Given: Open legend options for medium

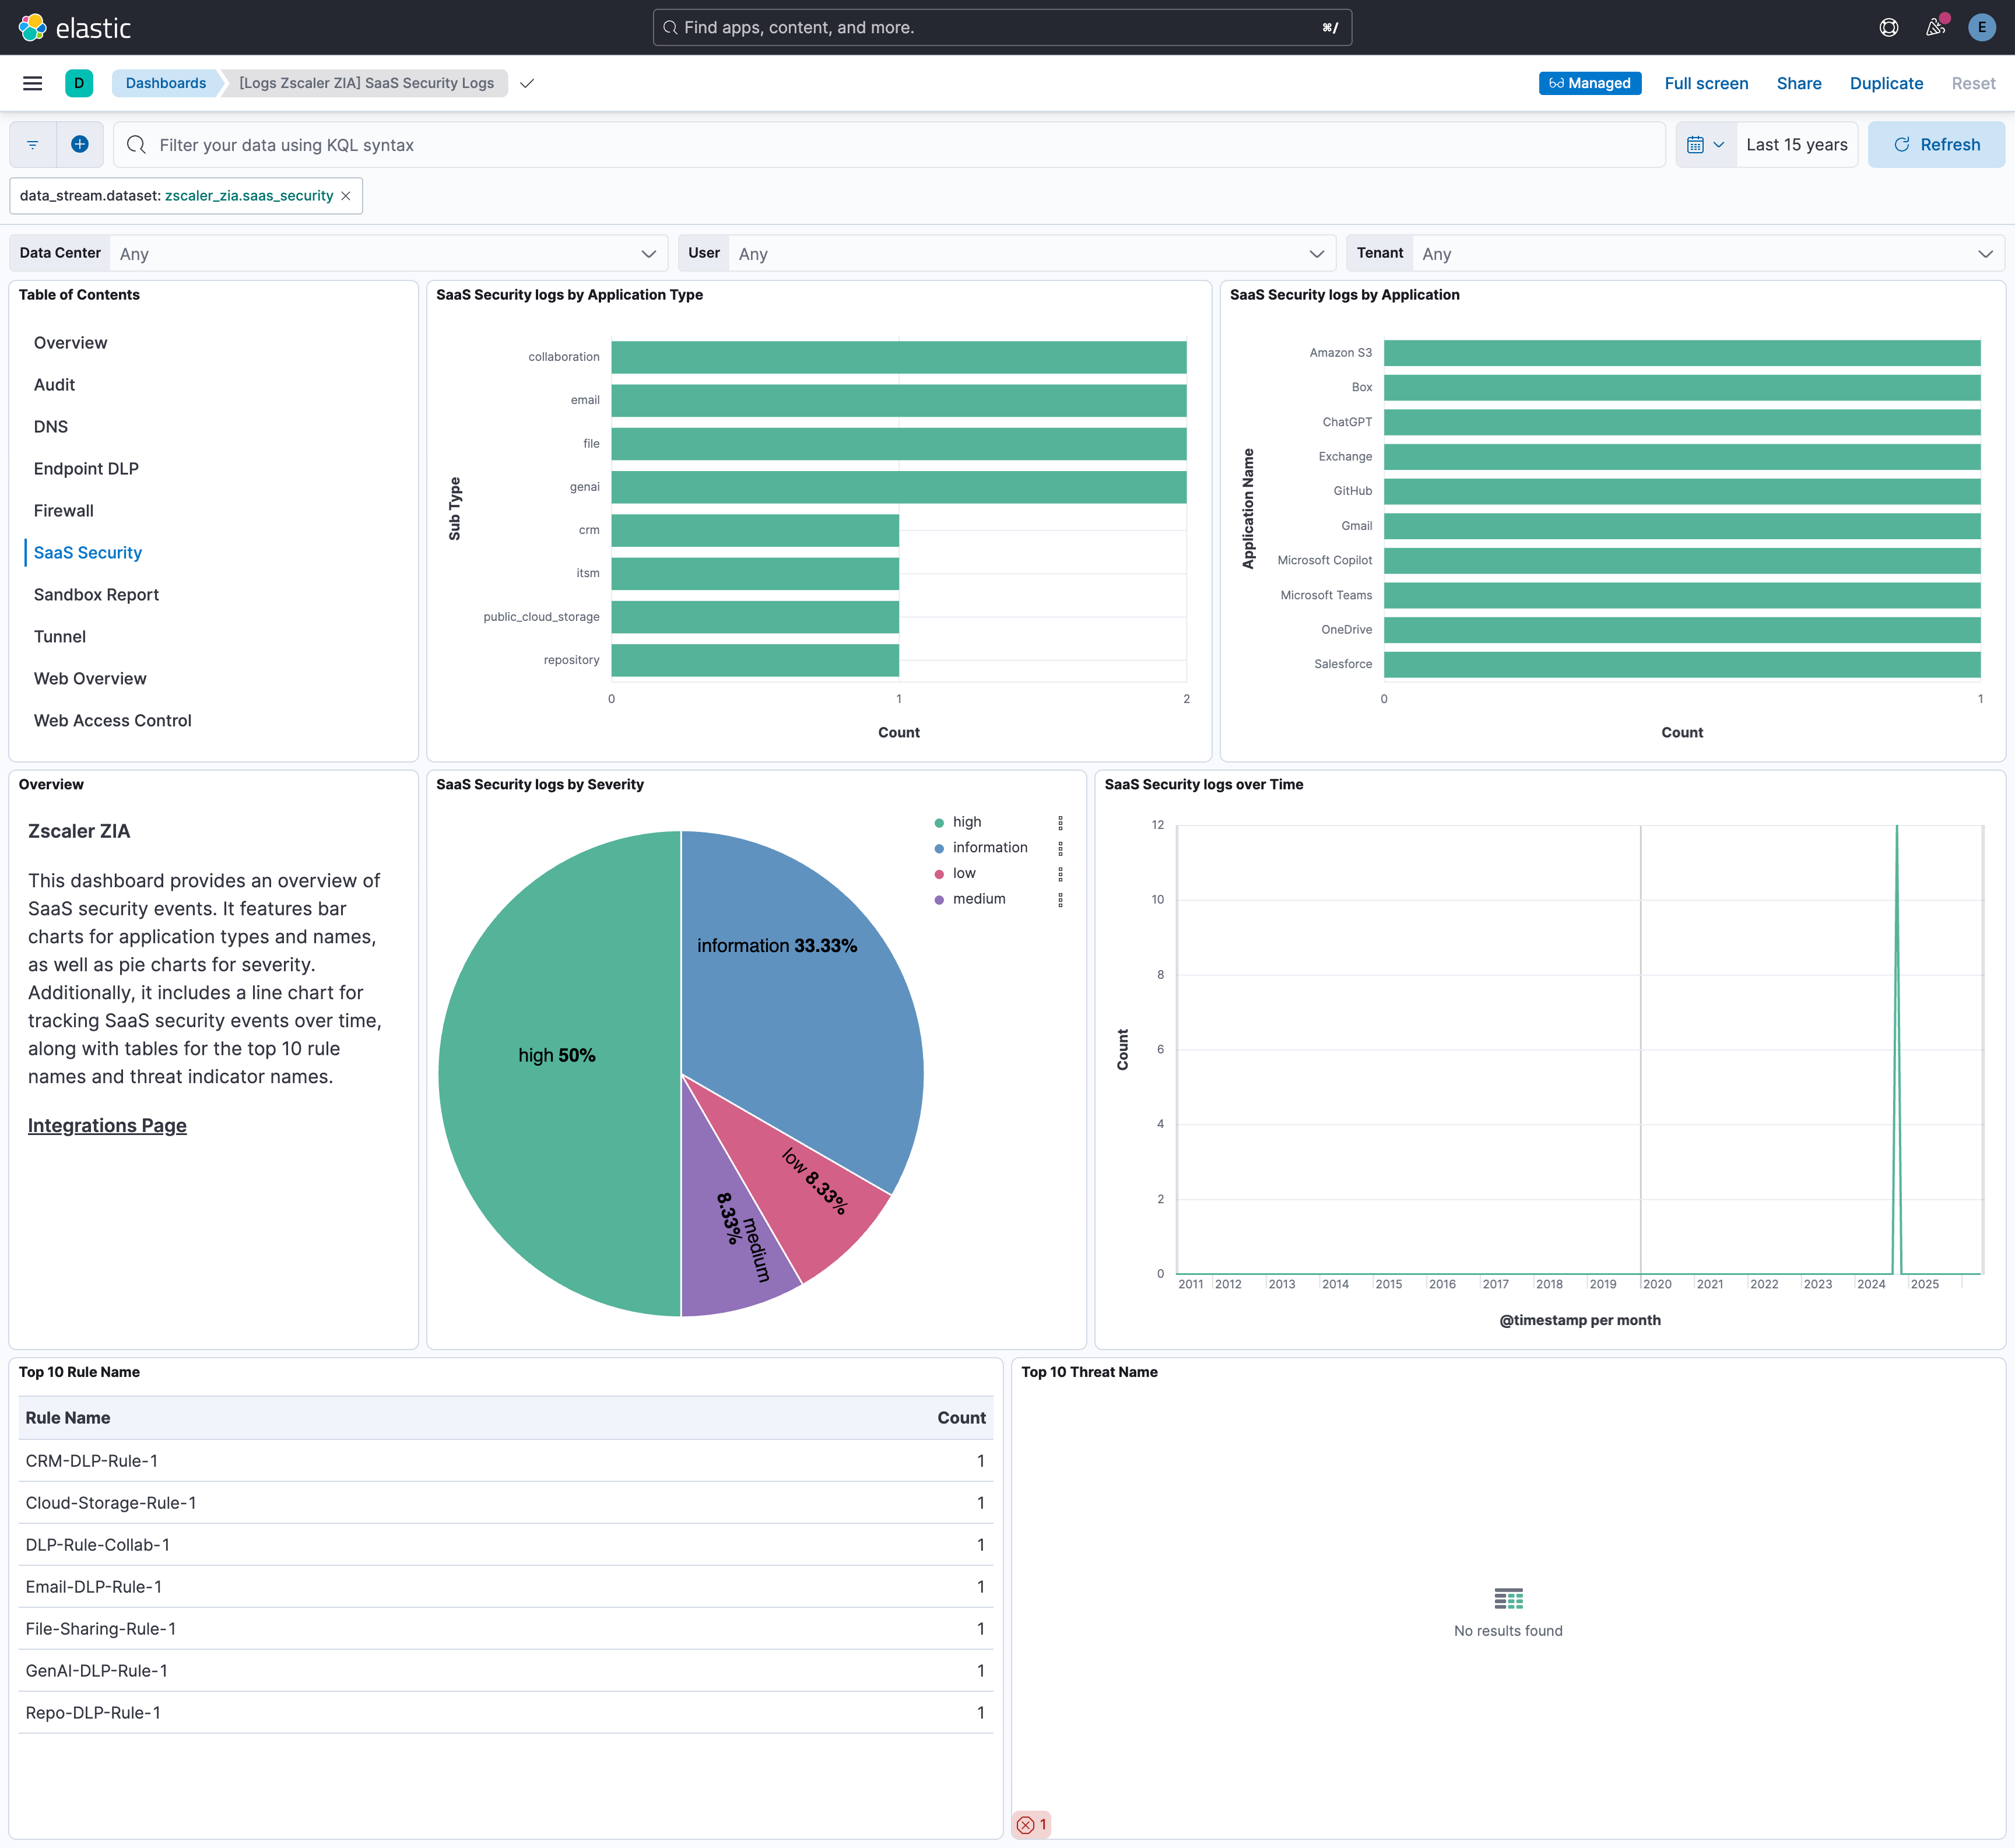Looking at the screenshot, I should (1060, 900).
